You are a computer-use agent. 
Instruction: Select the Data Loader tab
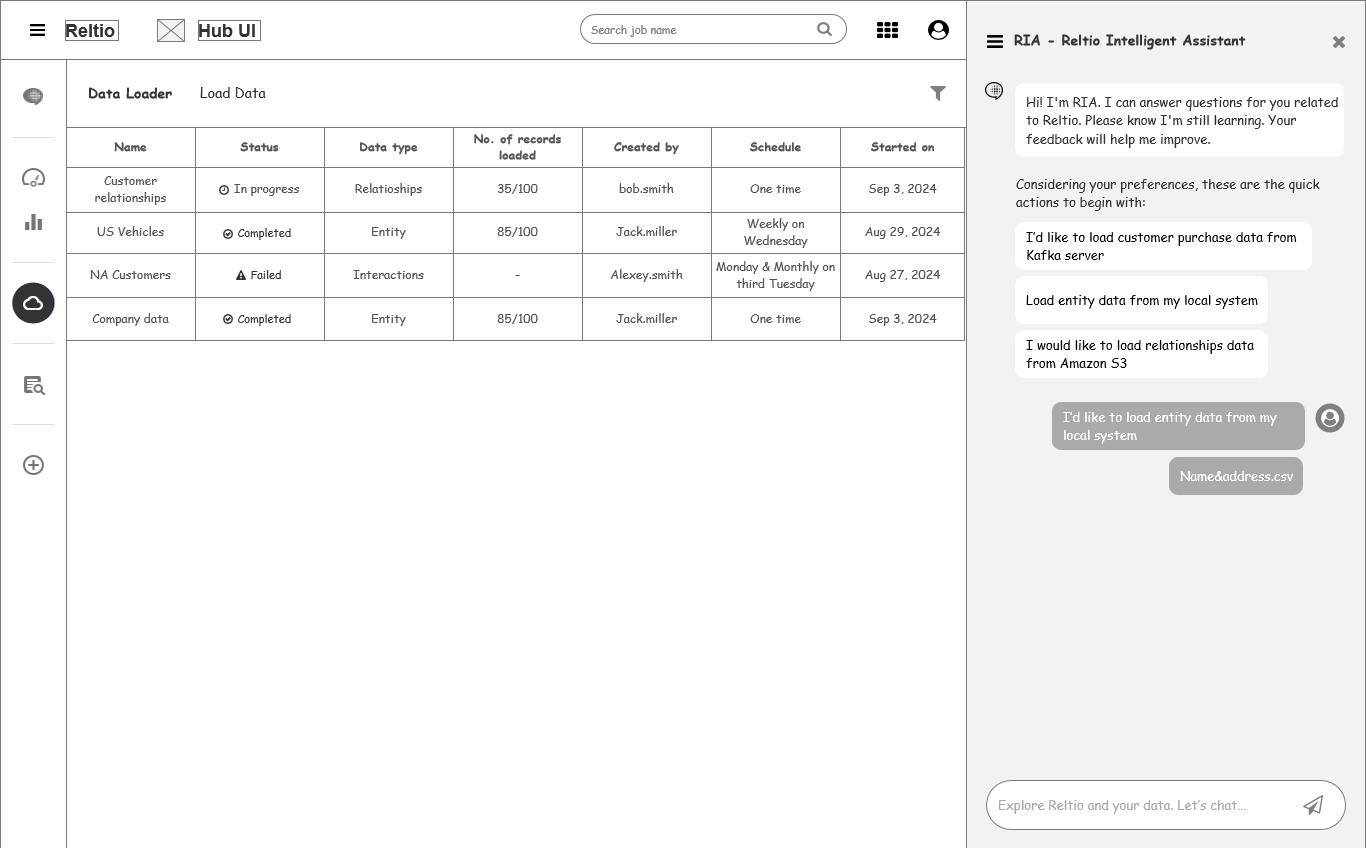(130, 93)
